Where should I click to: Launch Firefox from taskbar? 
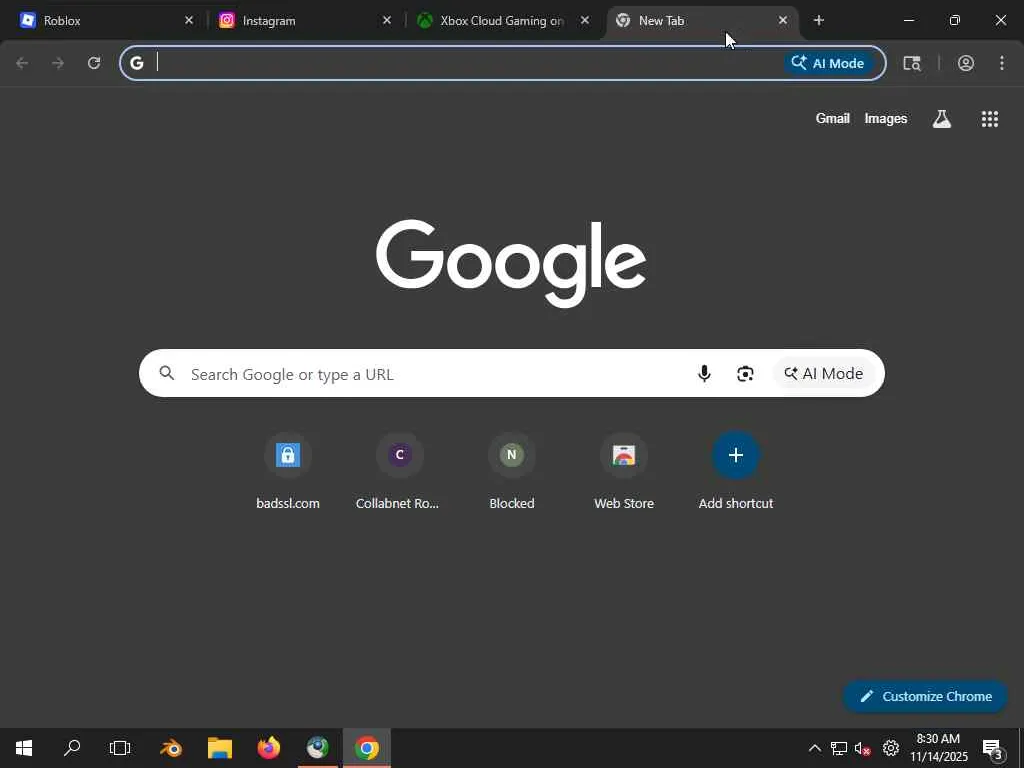268,748
